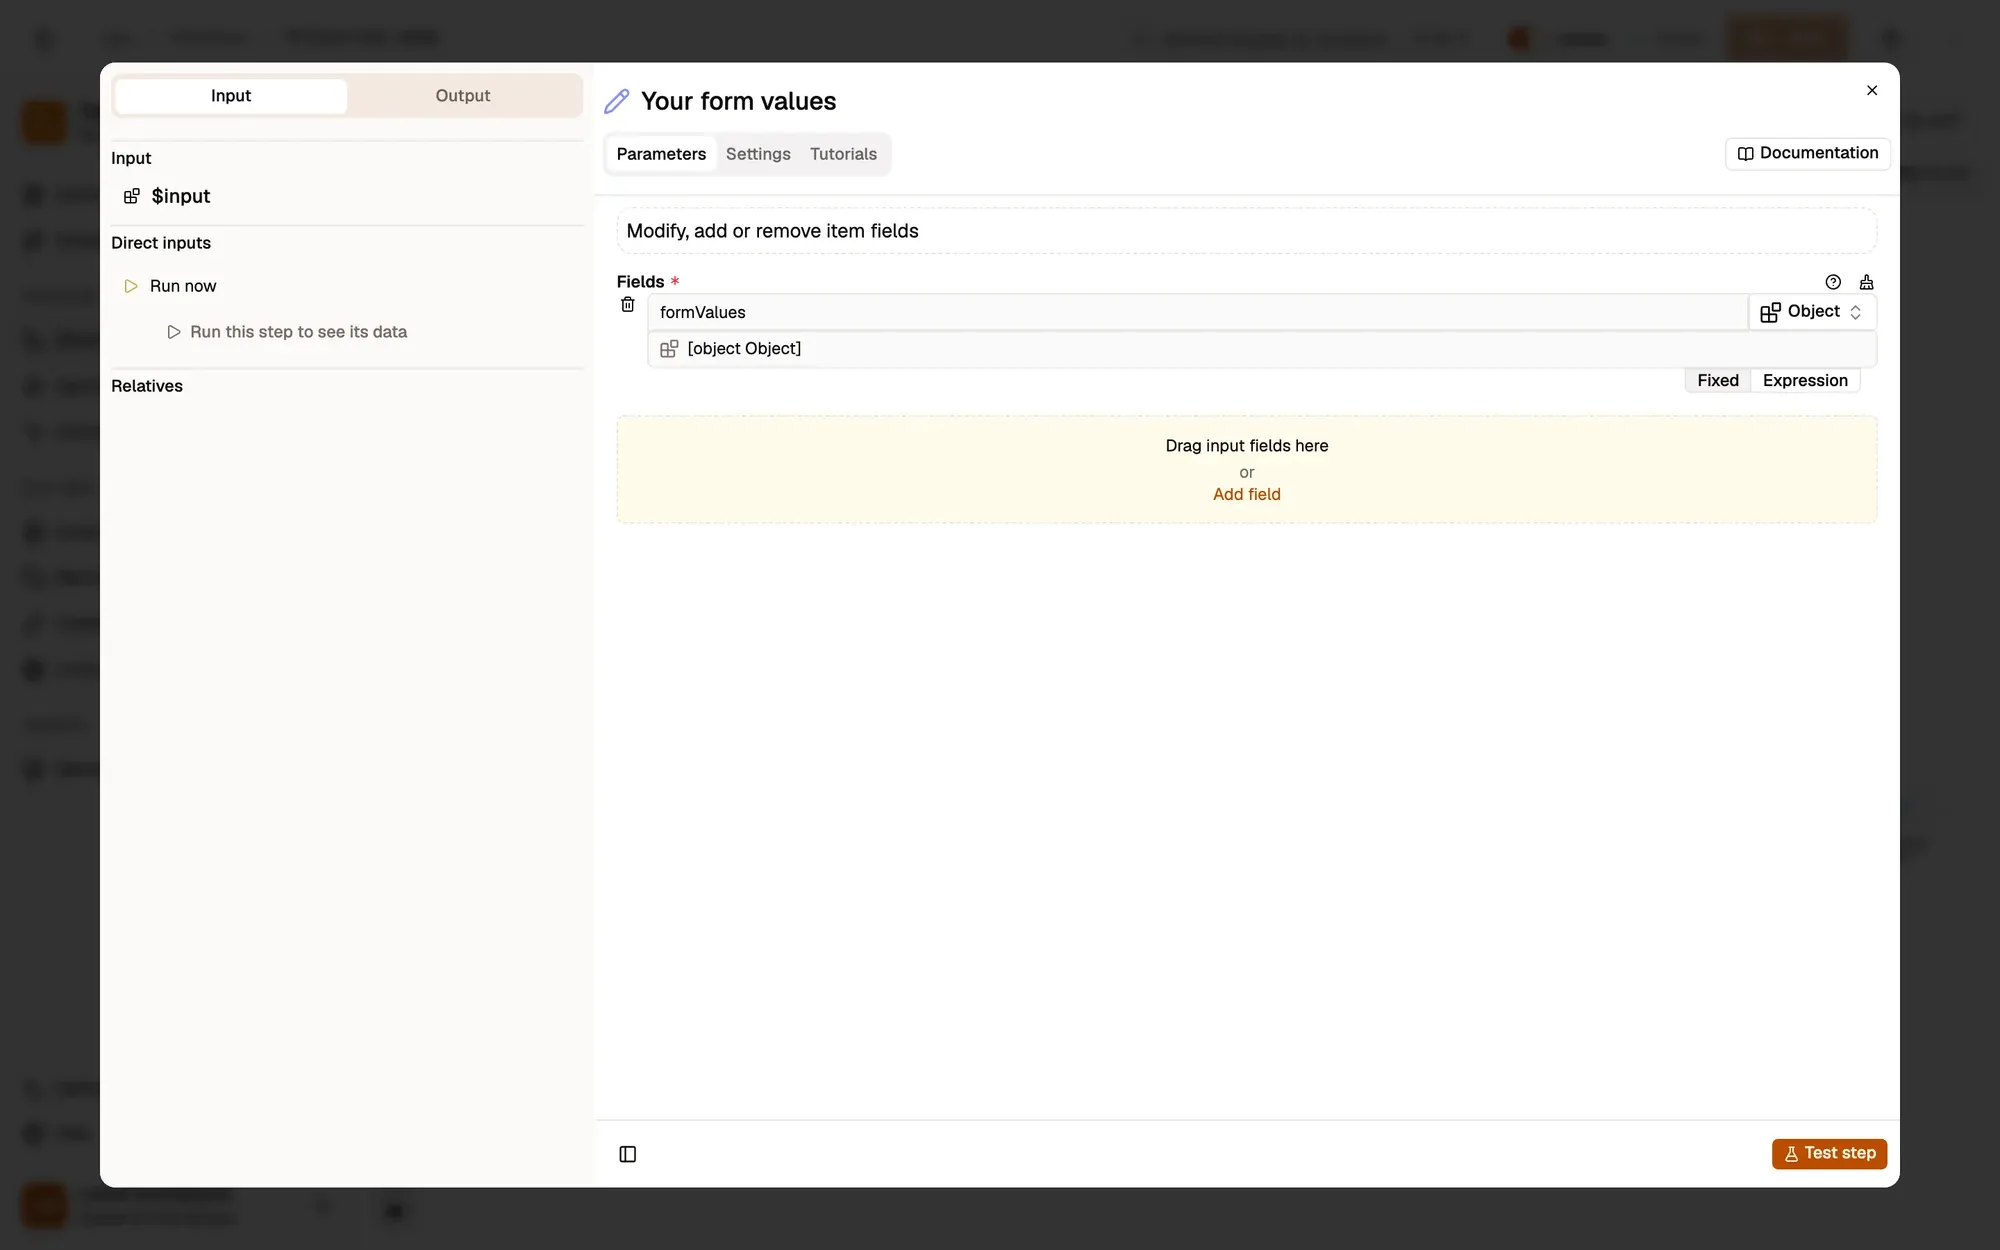Image resolution: width=2000 pixels, height=1250 pixels.
Task: Open the Tutorials tab
Action: click(843, 154)
